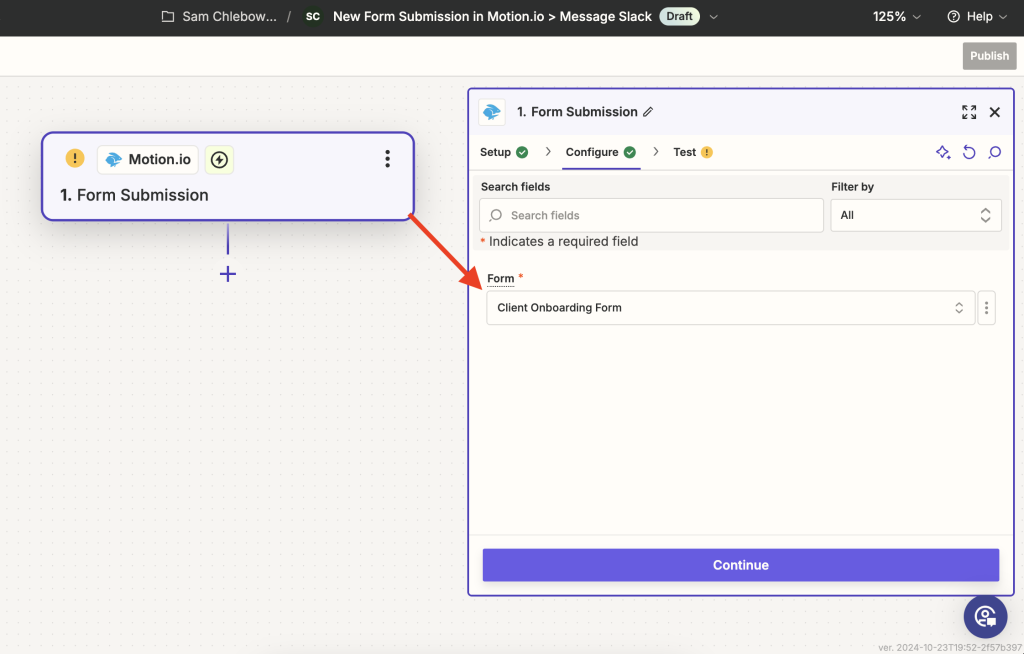Click the SC avatar badge

point(313,16)
